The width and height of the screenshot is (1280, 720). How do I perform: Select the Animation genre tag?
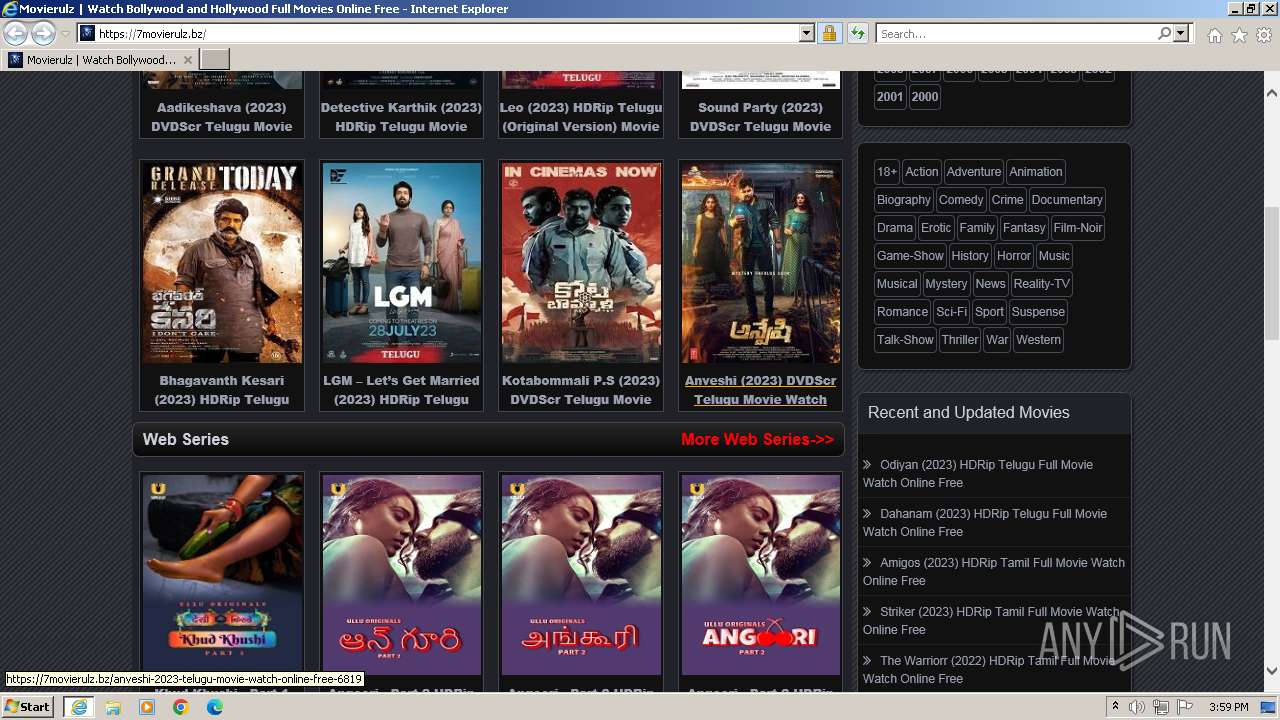(x=1036, y=172)
